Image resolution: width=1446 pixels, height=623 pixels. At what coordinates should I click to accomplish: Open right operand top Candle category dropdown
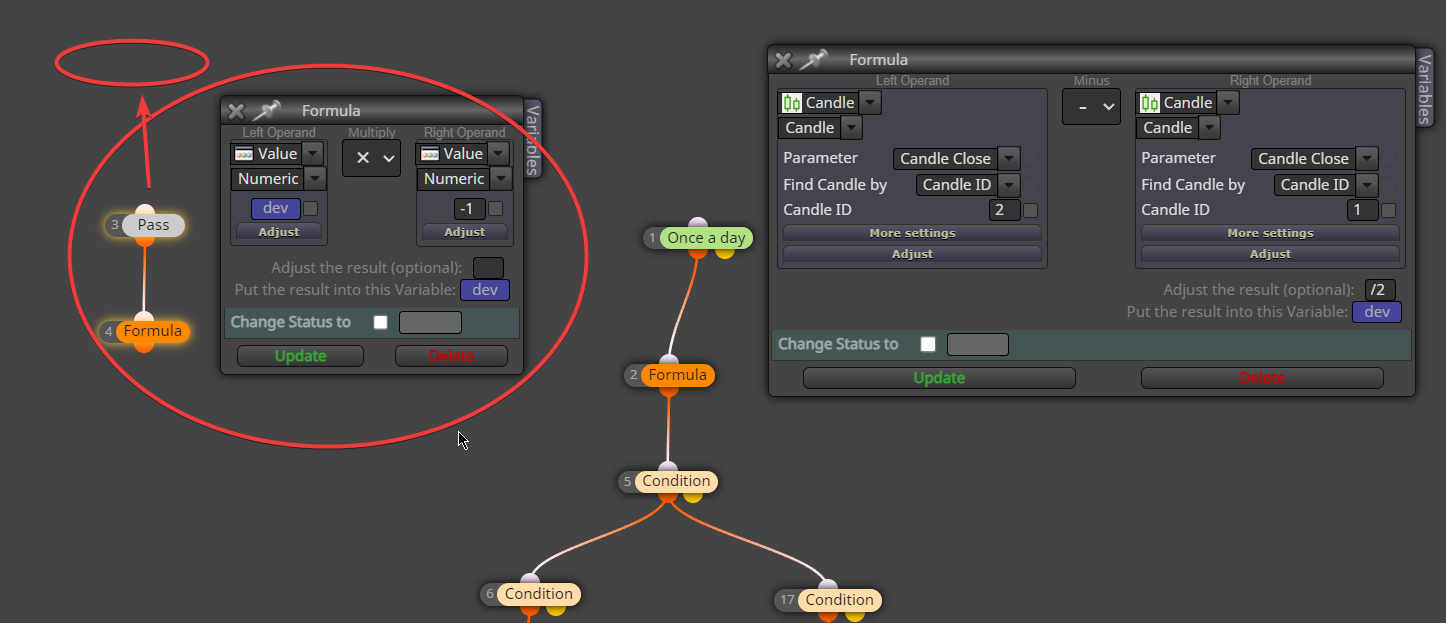pyautogui.click(x=1228, y=102)
